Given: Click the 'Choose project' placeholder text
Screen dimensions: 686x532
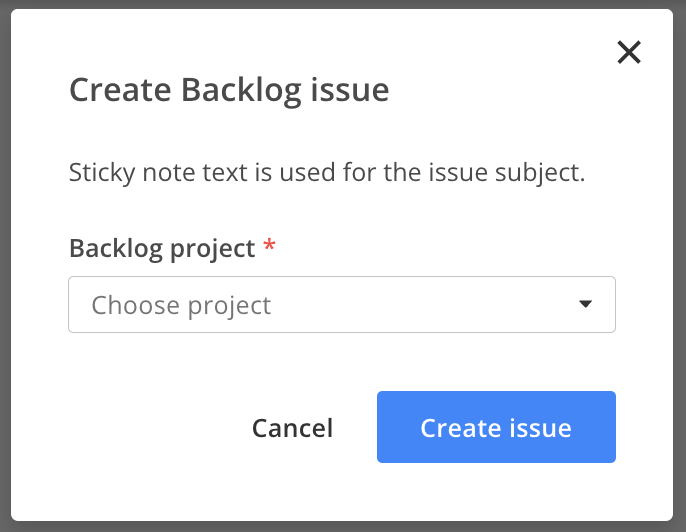Looking at the screenshot, I should (x=181, y=305).
